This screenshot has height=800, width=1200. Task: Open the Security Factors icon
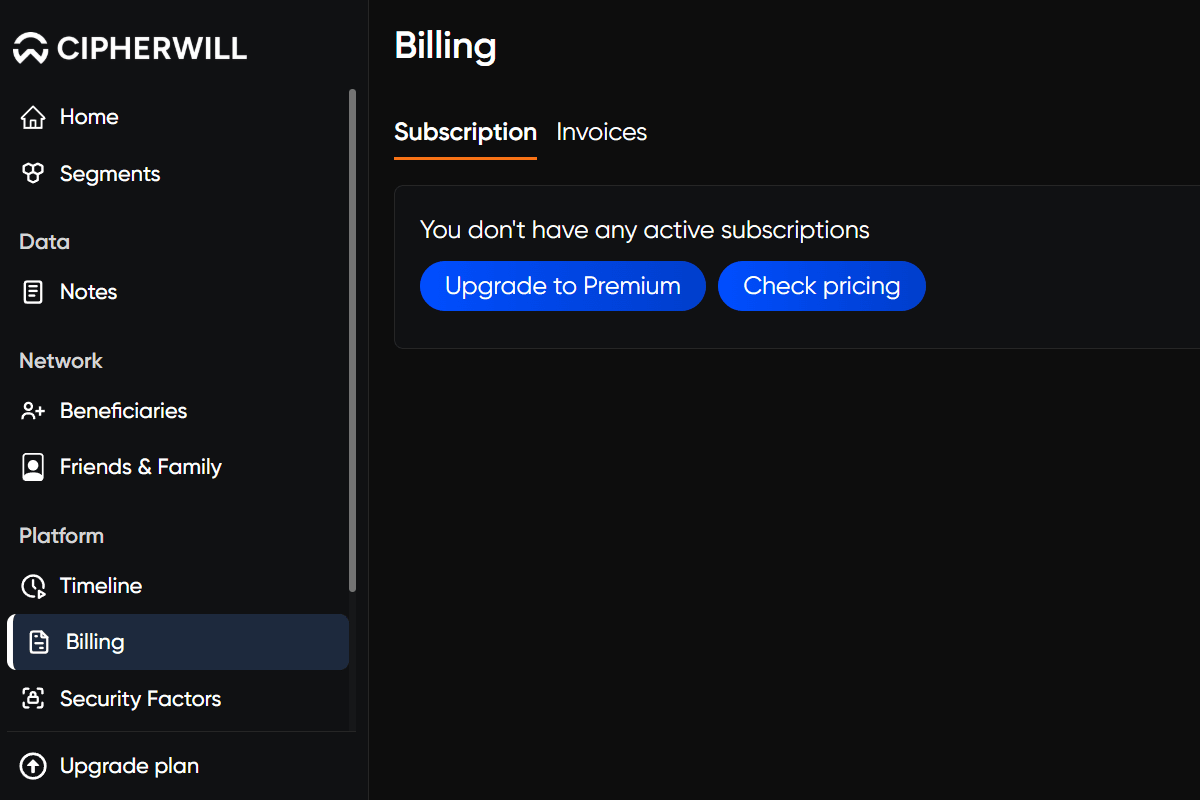point(33,699)
